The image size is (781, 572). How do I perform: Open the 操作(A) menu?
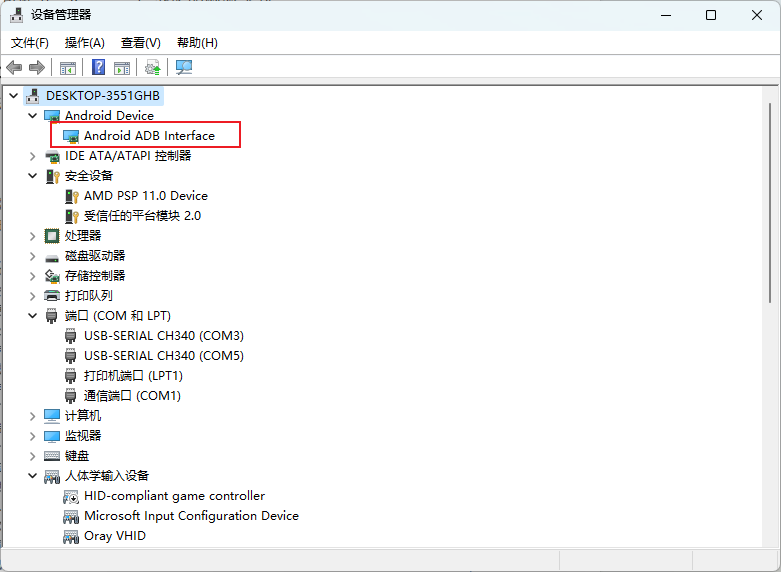(85, 43)
